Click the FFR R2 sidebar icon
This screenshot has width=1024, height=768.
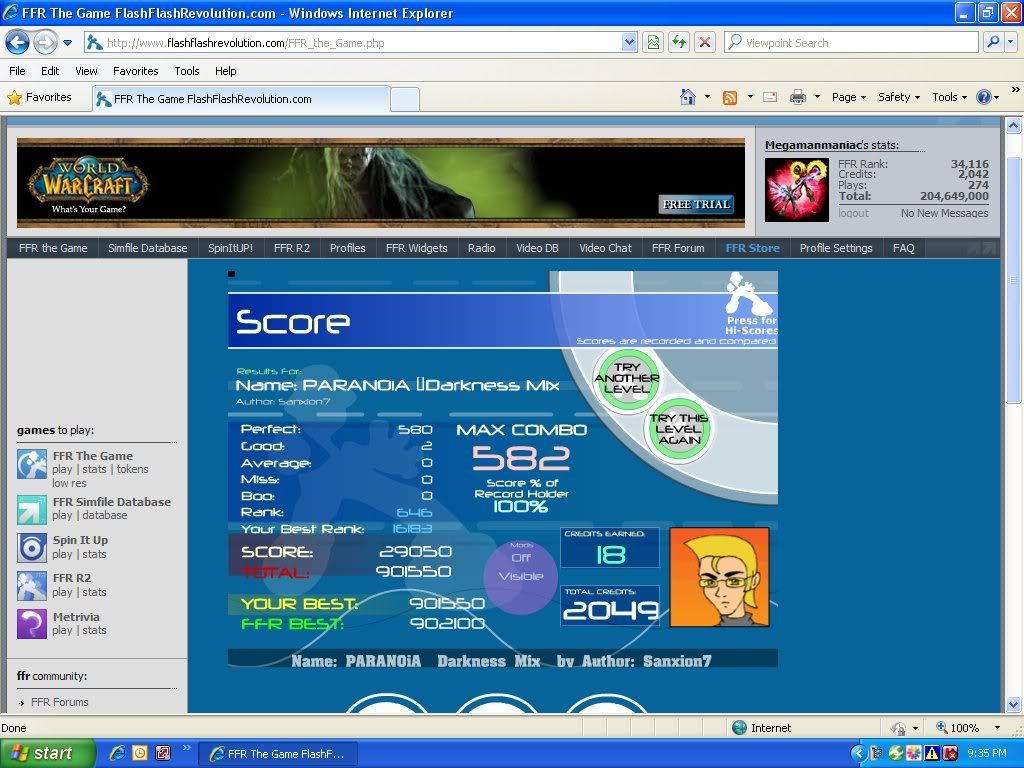point(32,585)
